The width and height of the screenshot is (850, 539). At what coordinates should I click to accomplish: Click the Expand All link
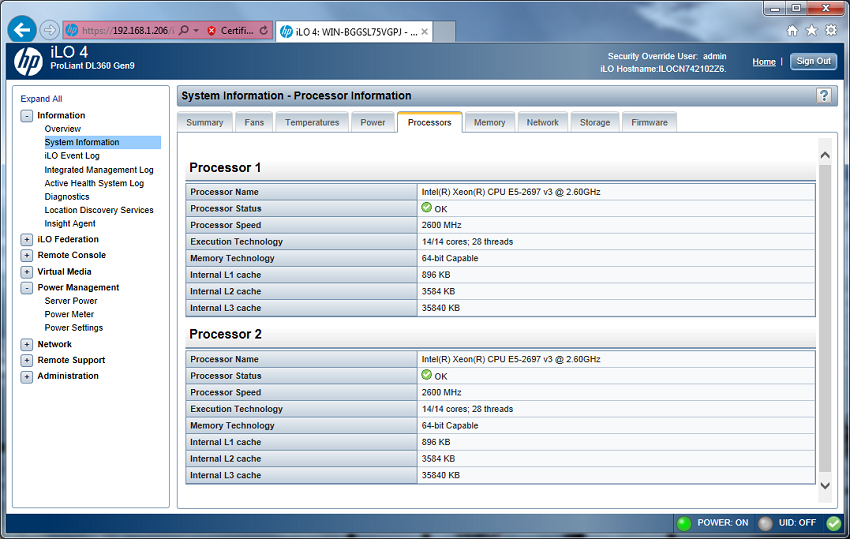[41, 99]
